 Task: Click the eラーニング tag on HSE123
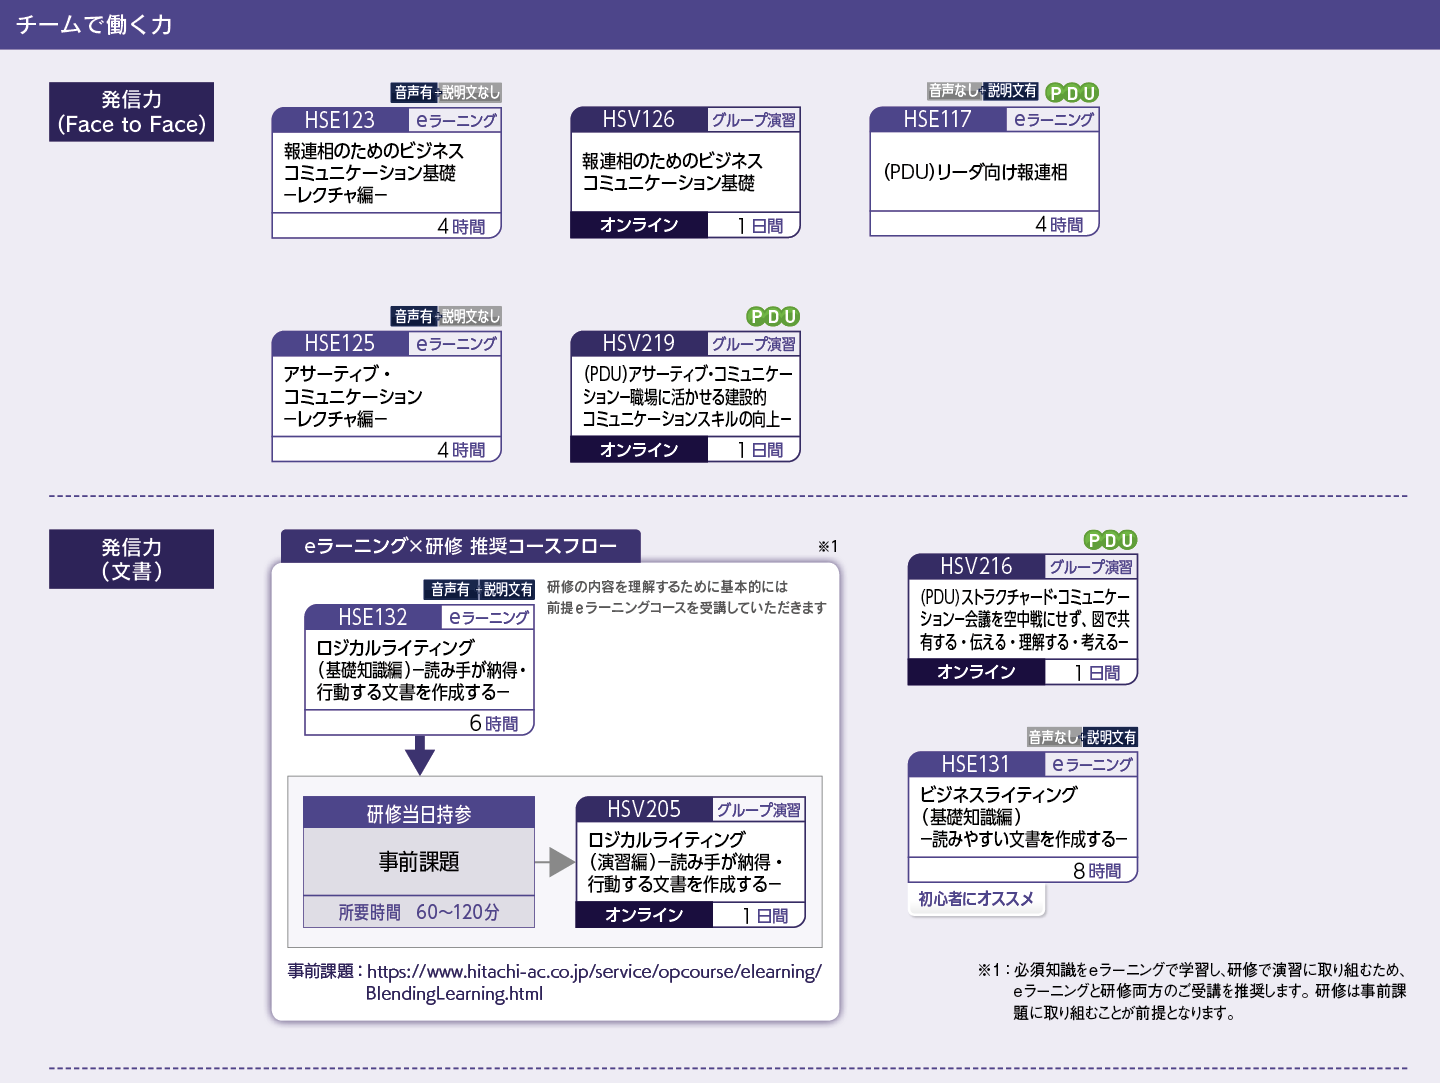pyautogui.click(x=455, y=120)
